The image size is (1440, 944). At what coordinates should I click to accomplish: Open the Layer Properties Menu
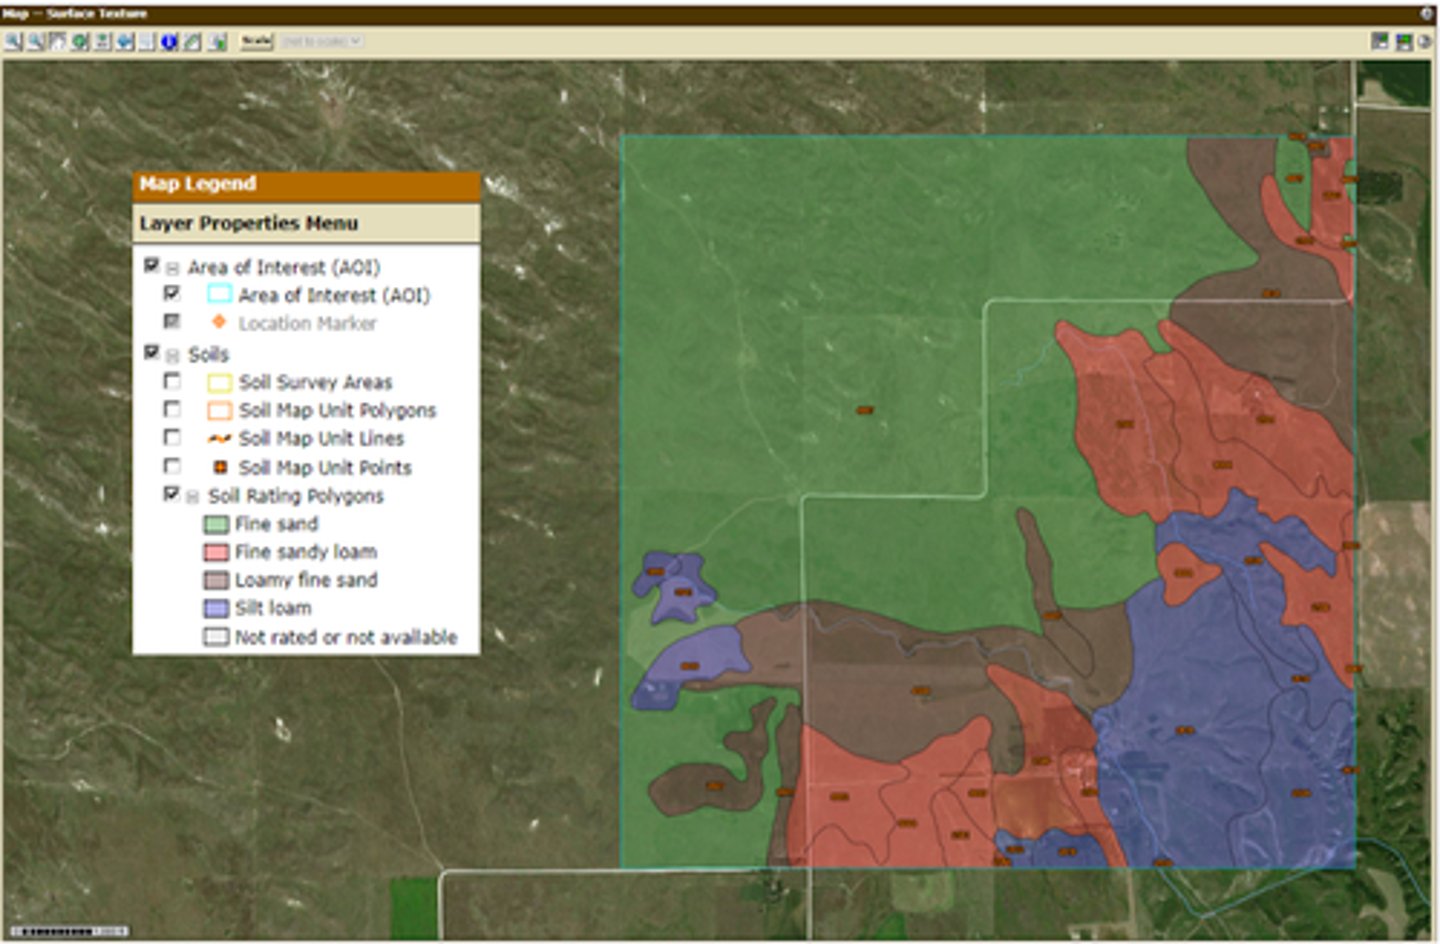pos(306,223)
